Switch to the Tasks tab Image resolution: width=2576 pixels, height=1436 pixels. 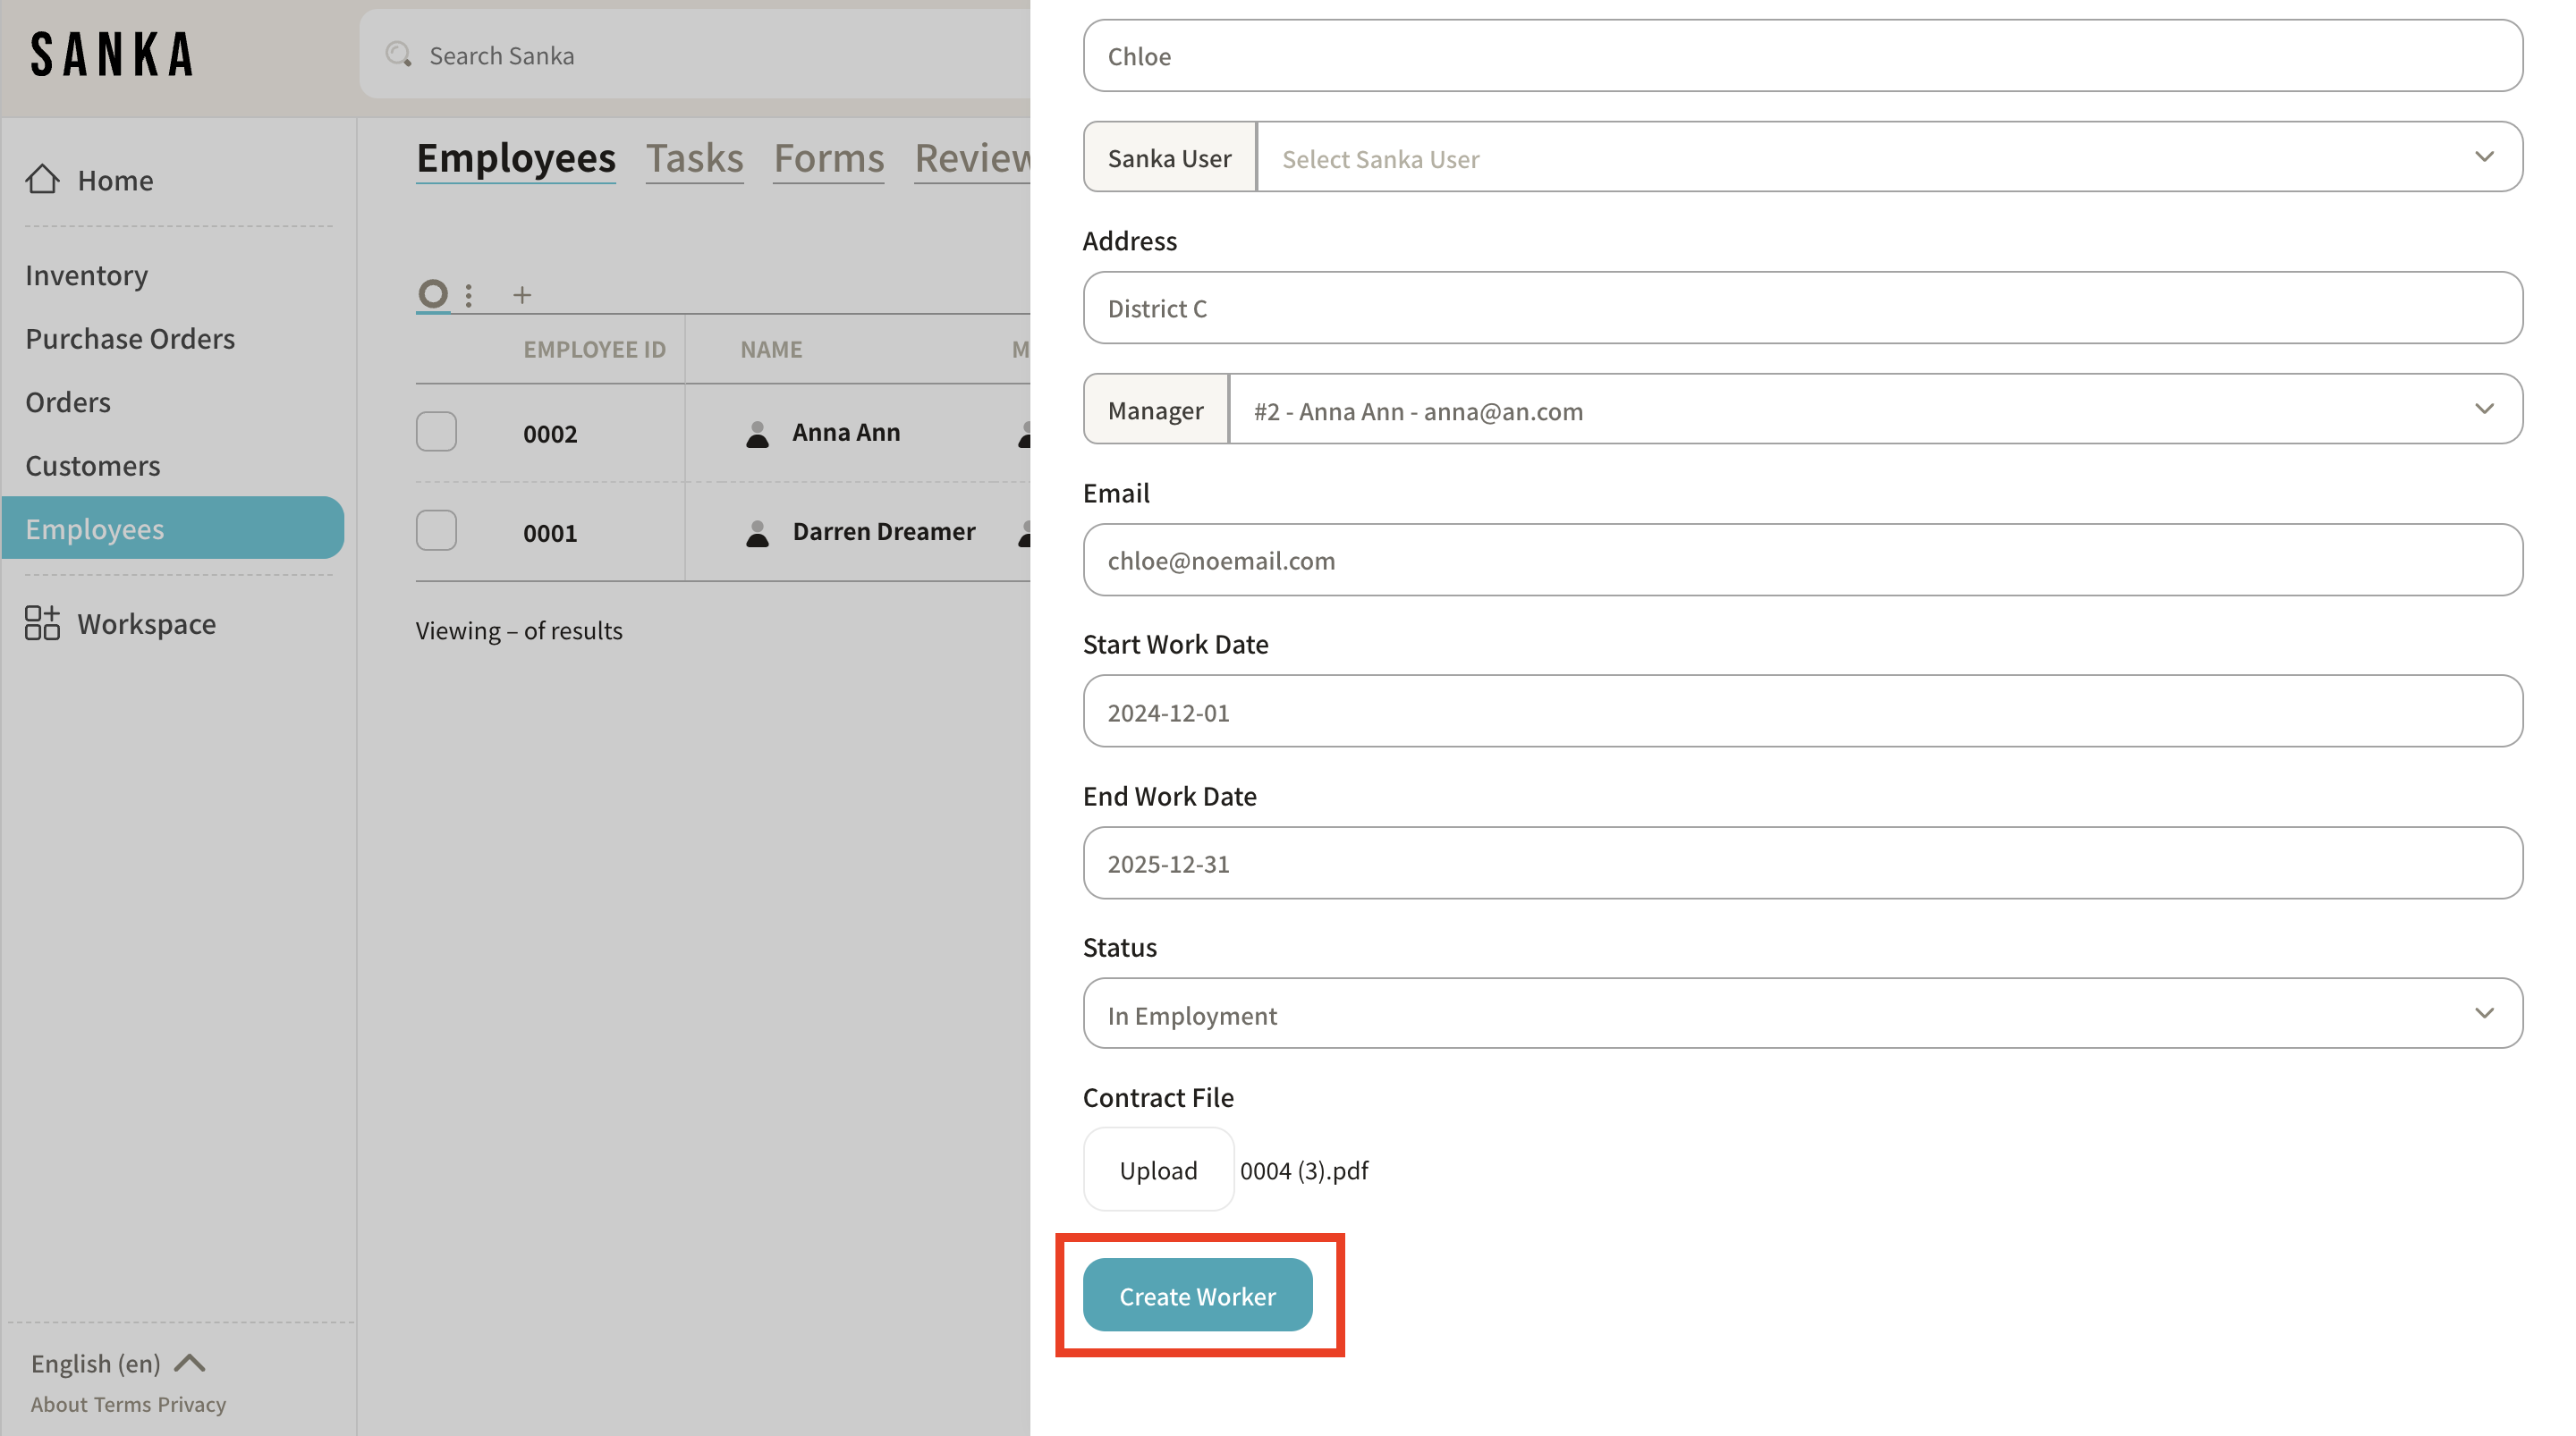[694, 158]
